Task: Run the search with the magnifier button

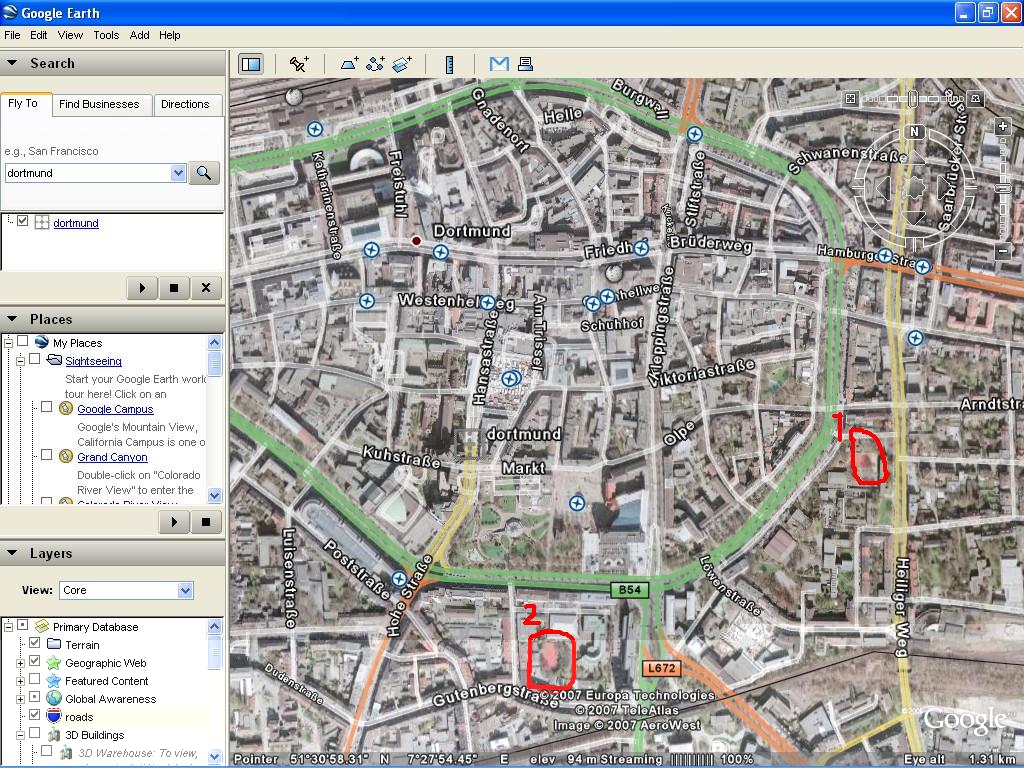Action: pyautogui.click(x=204, y=173)
